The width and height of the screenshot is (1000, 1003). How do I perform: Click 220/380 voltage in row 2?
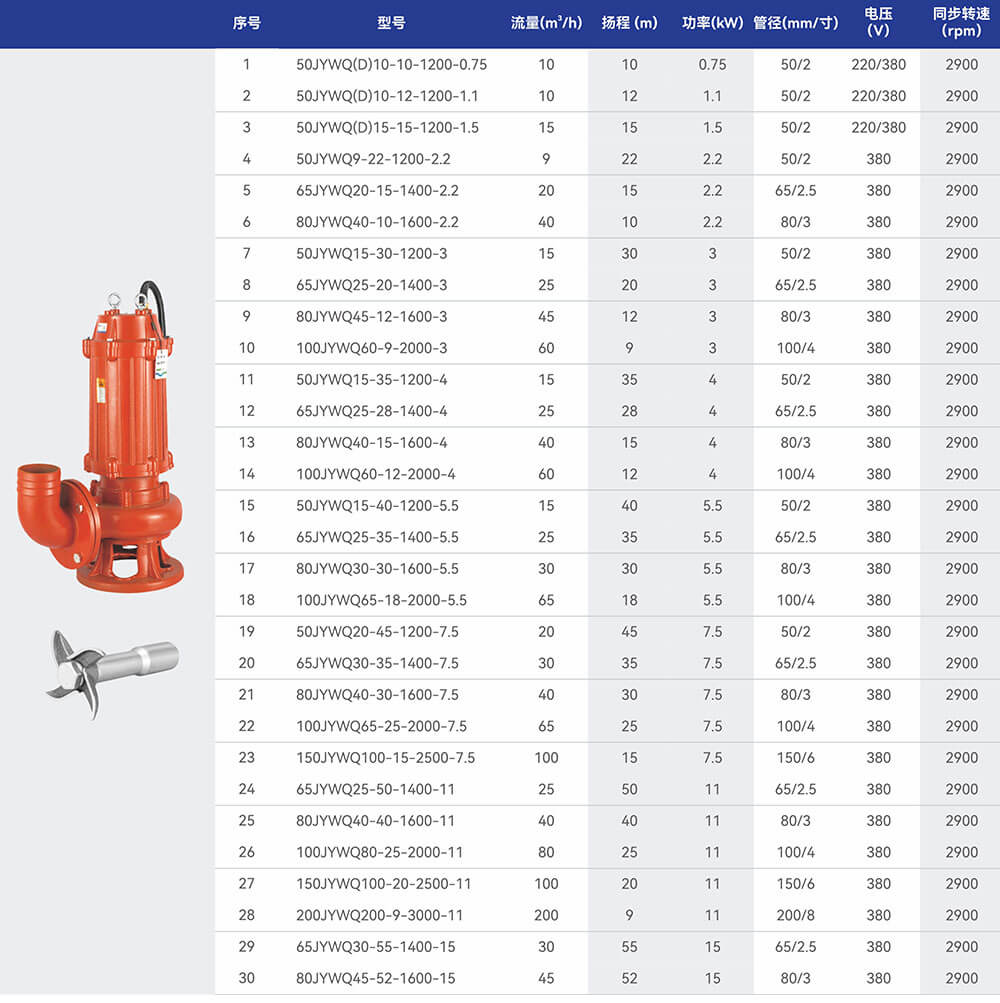(x=878, y=96)
